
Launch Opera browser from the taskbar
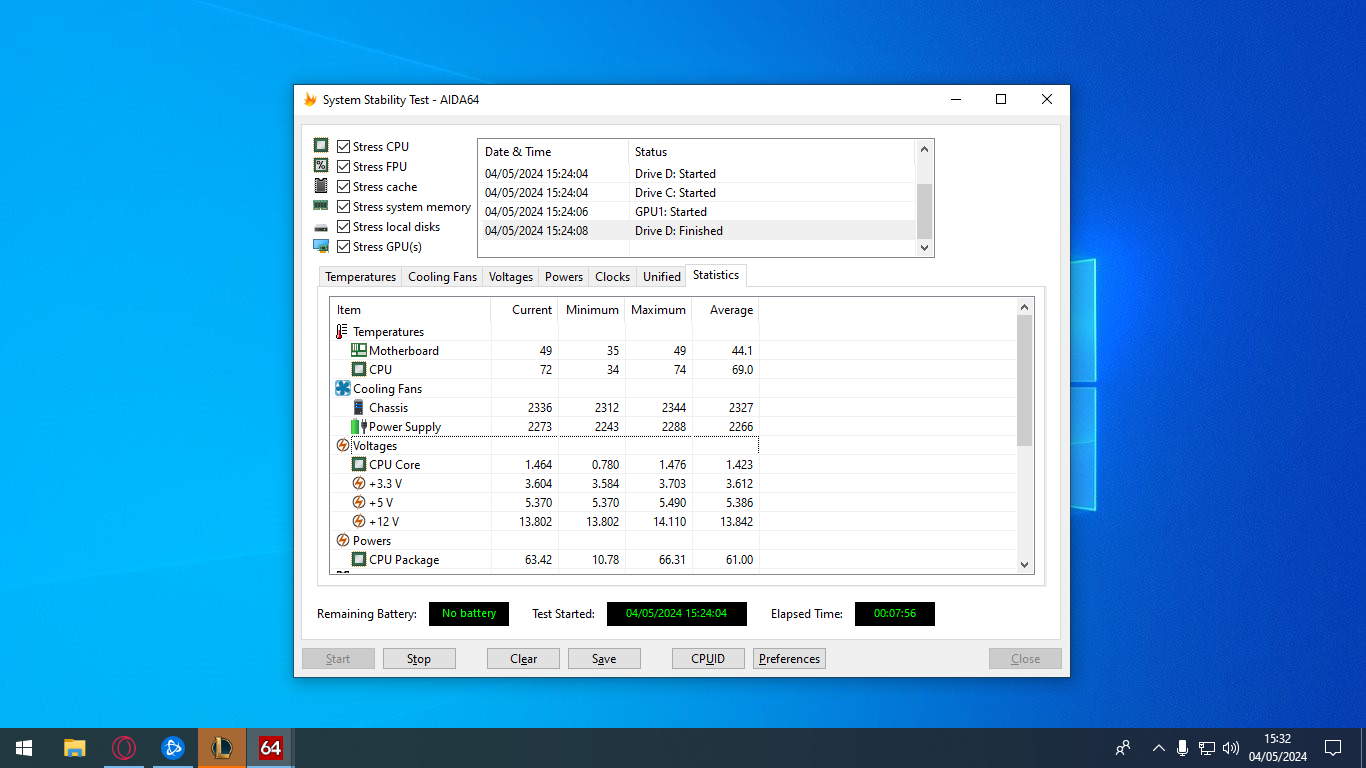(x=123, y=748)
